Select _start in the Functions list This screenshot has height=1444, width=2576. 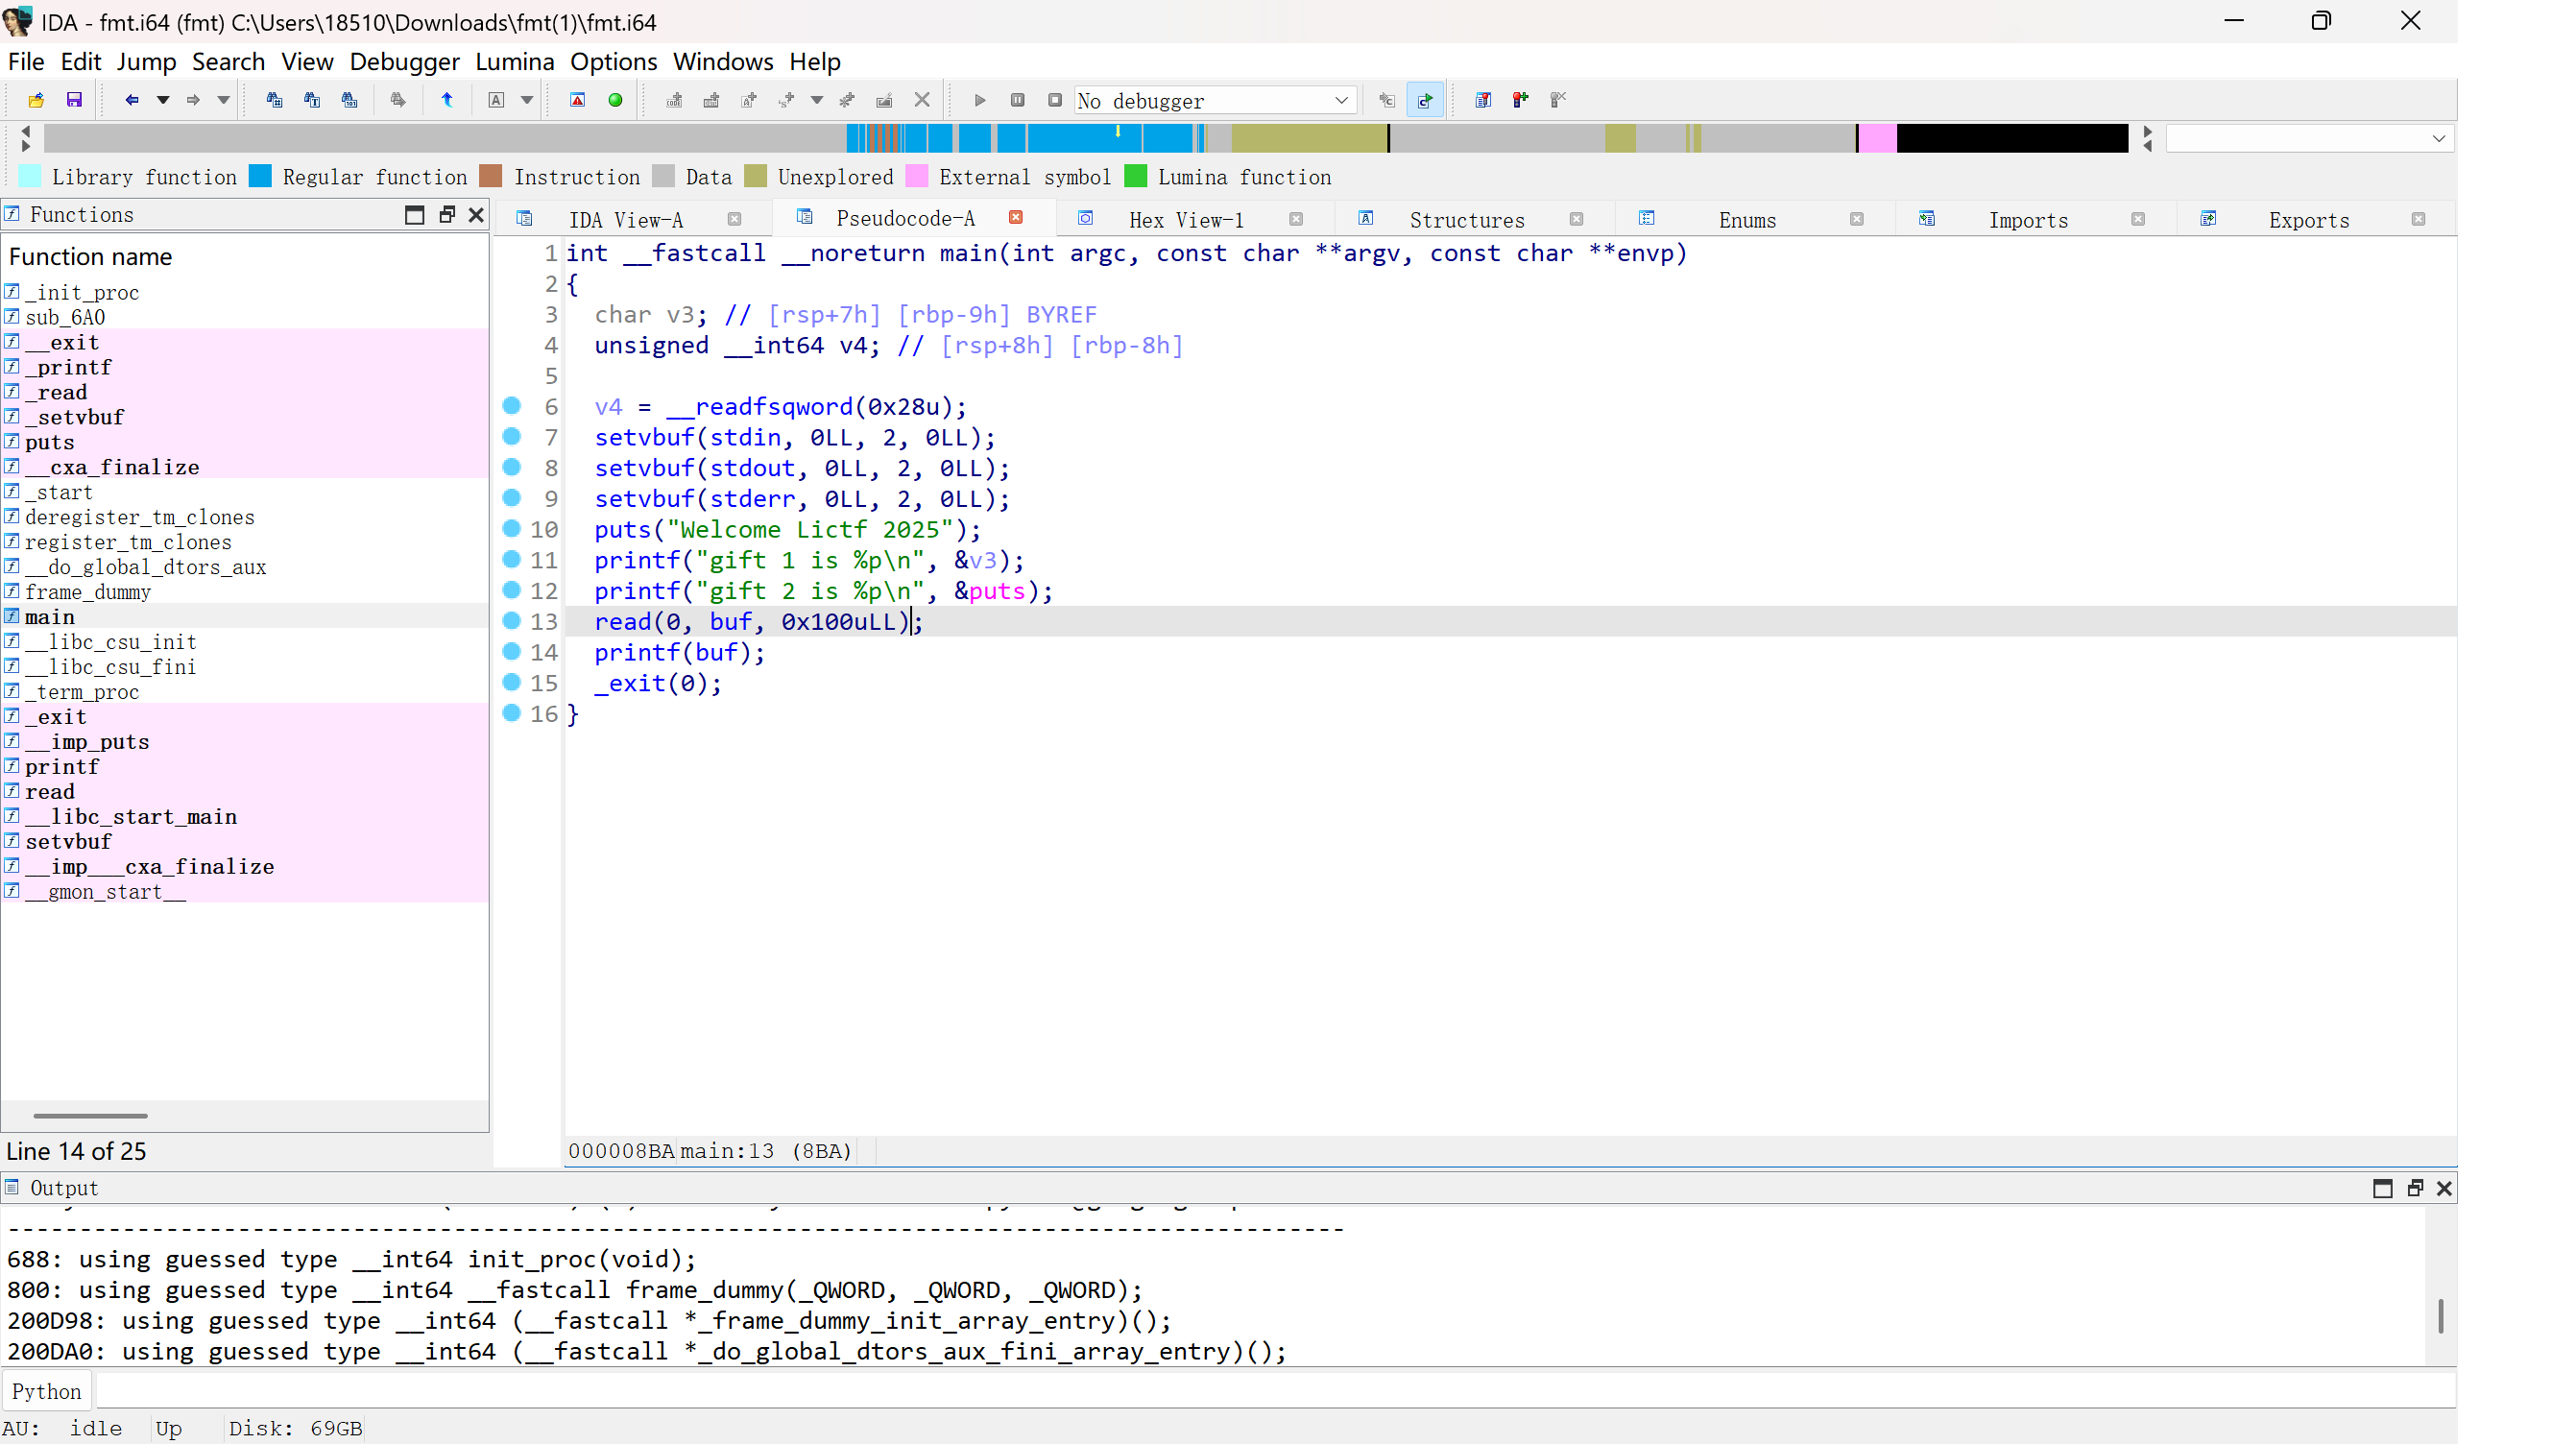click(x=245, y=492)
